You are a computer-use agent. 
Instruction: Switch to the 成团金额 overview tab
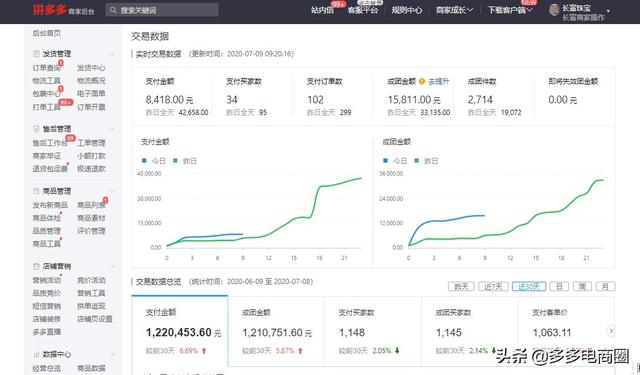pyautogui.click(x=276, y=331)
